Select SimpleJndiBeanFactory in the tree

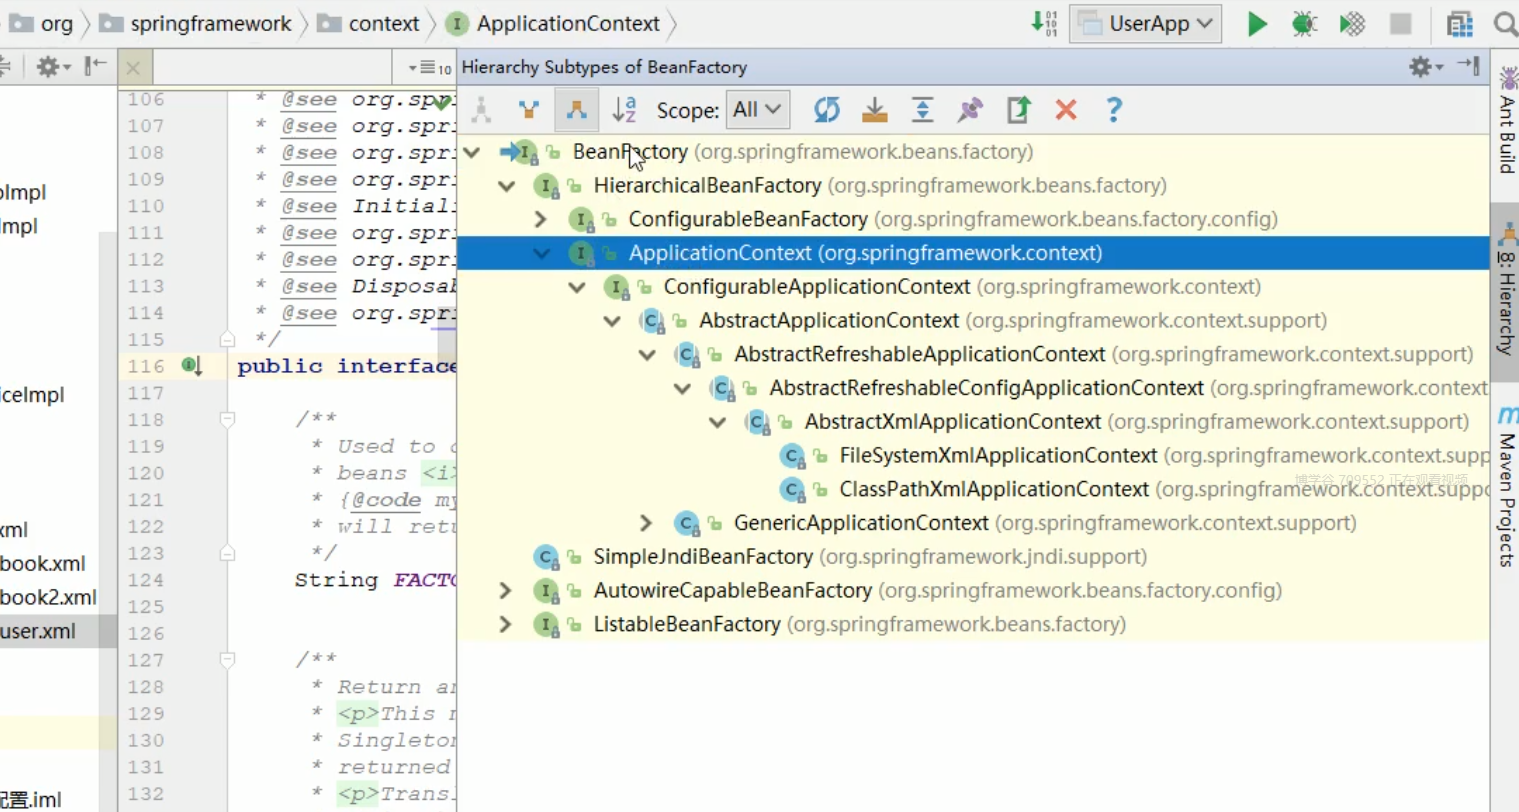click(x=703, y=557)
